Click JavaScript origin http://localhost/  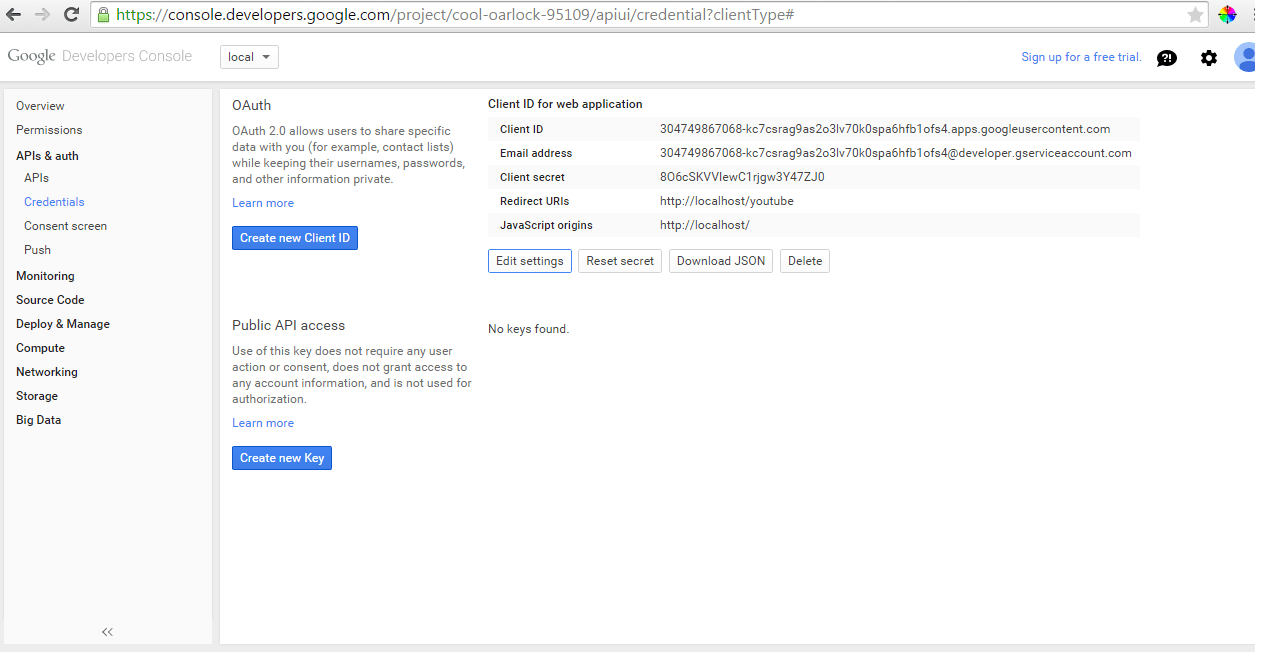[705, 225]
